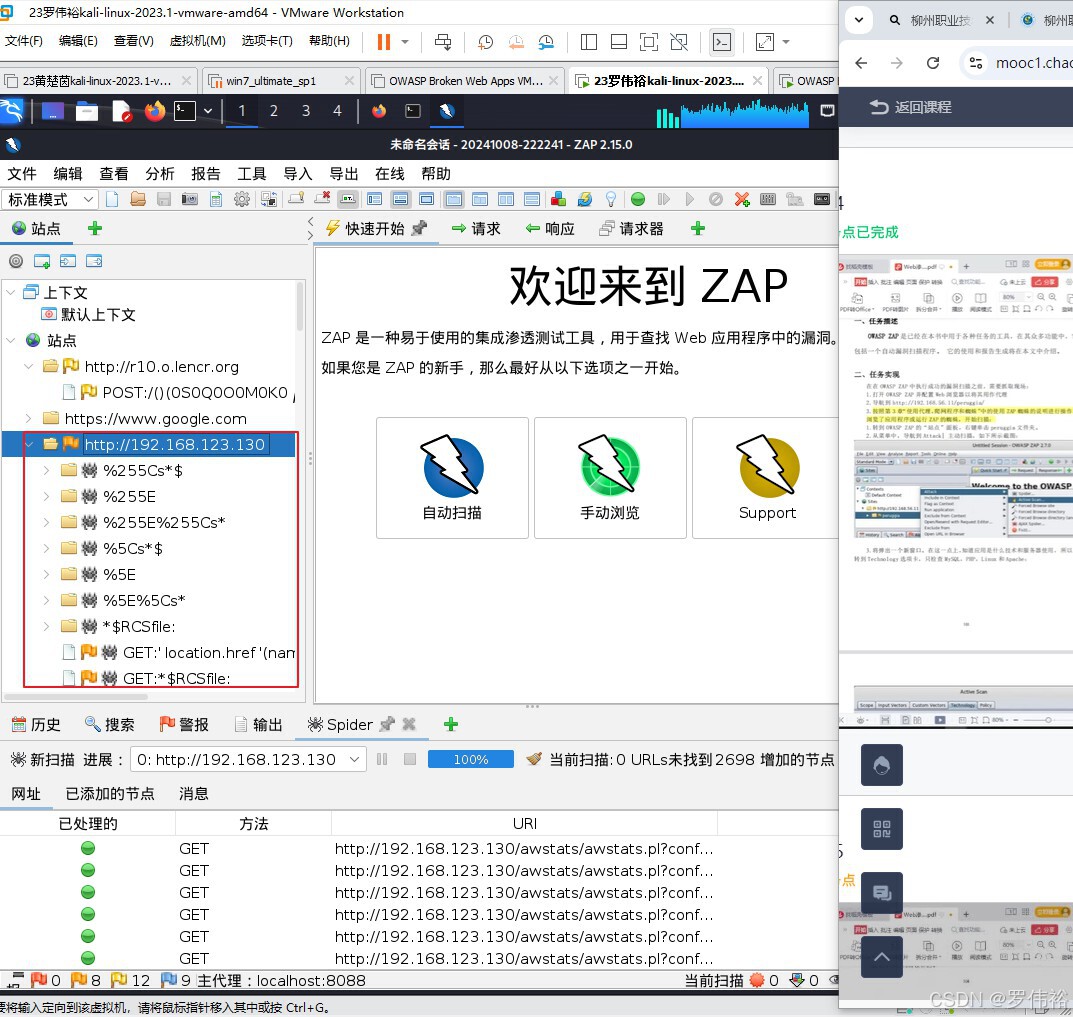Click the Spider 100% progress bar
The height and width of the screenshot is (1017, 1073).
tap(471, 759)
